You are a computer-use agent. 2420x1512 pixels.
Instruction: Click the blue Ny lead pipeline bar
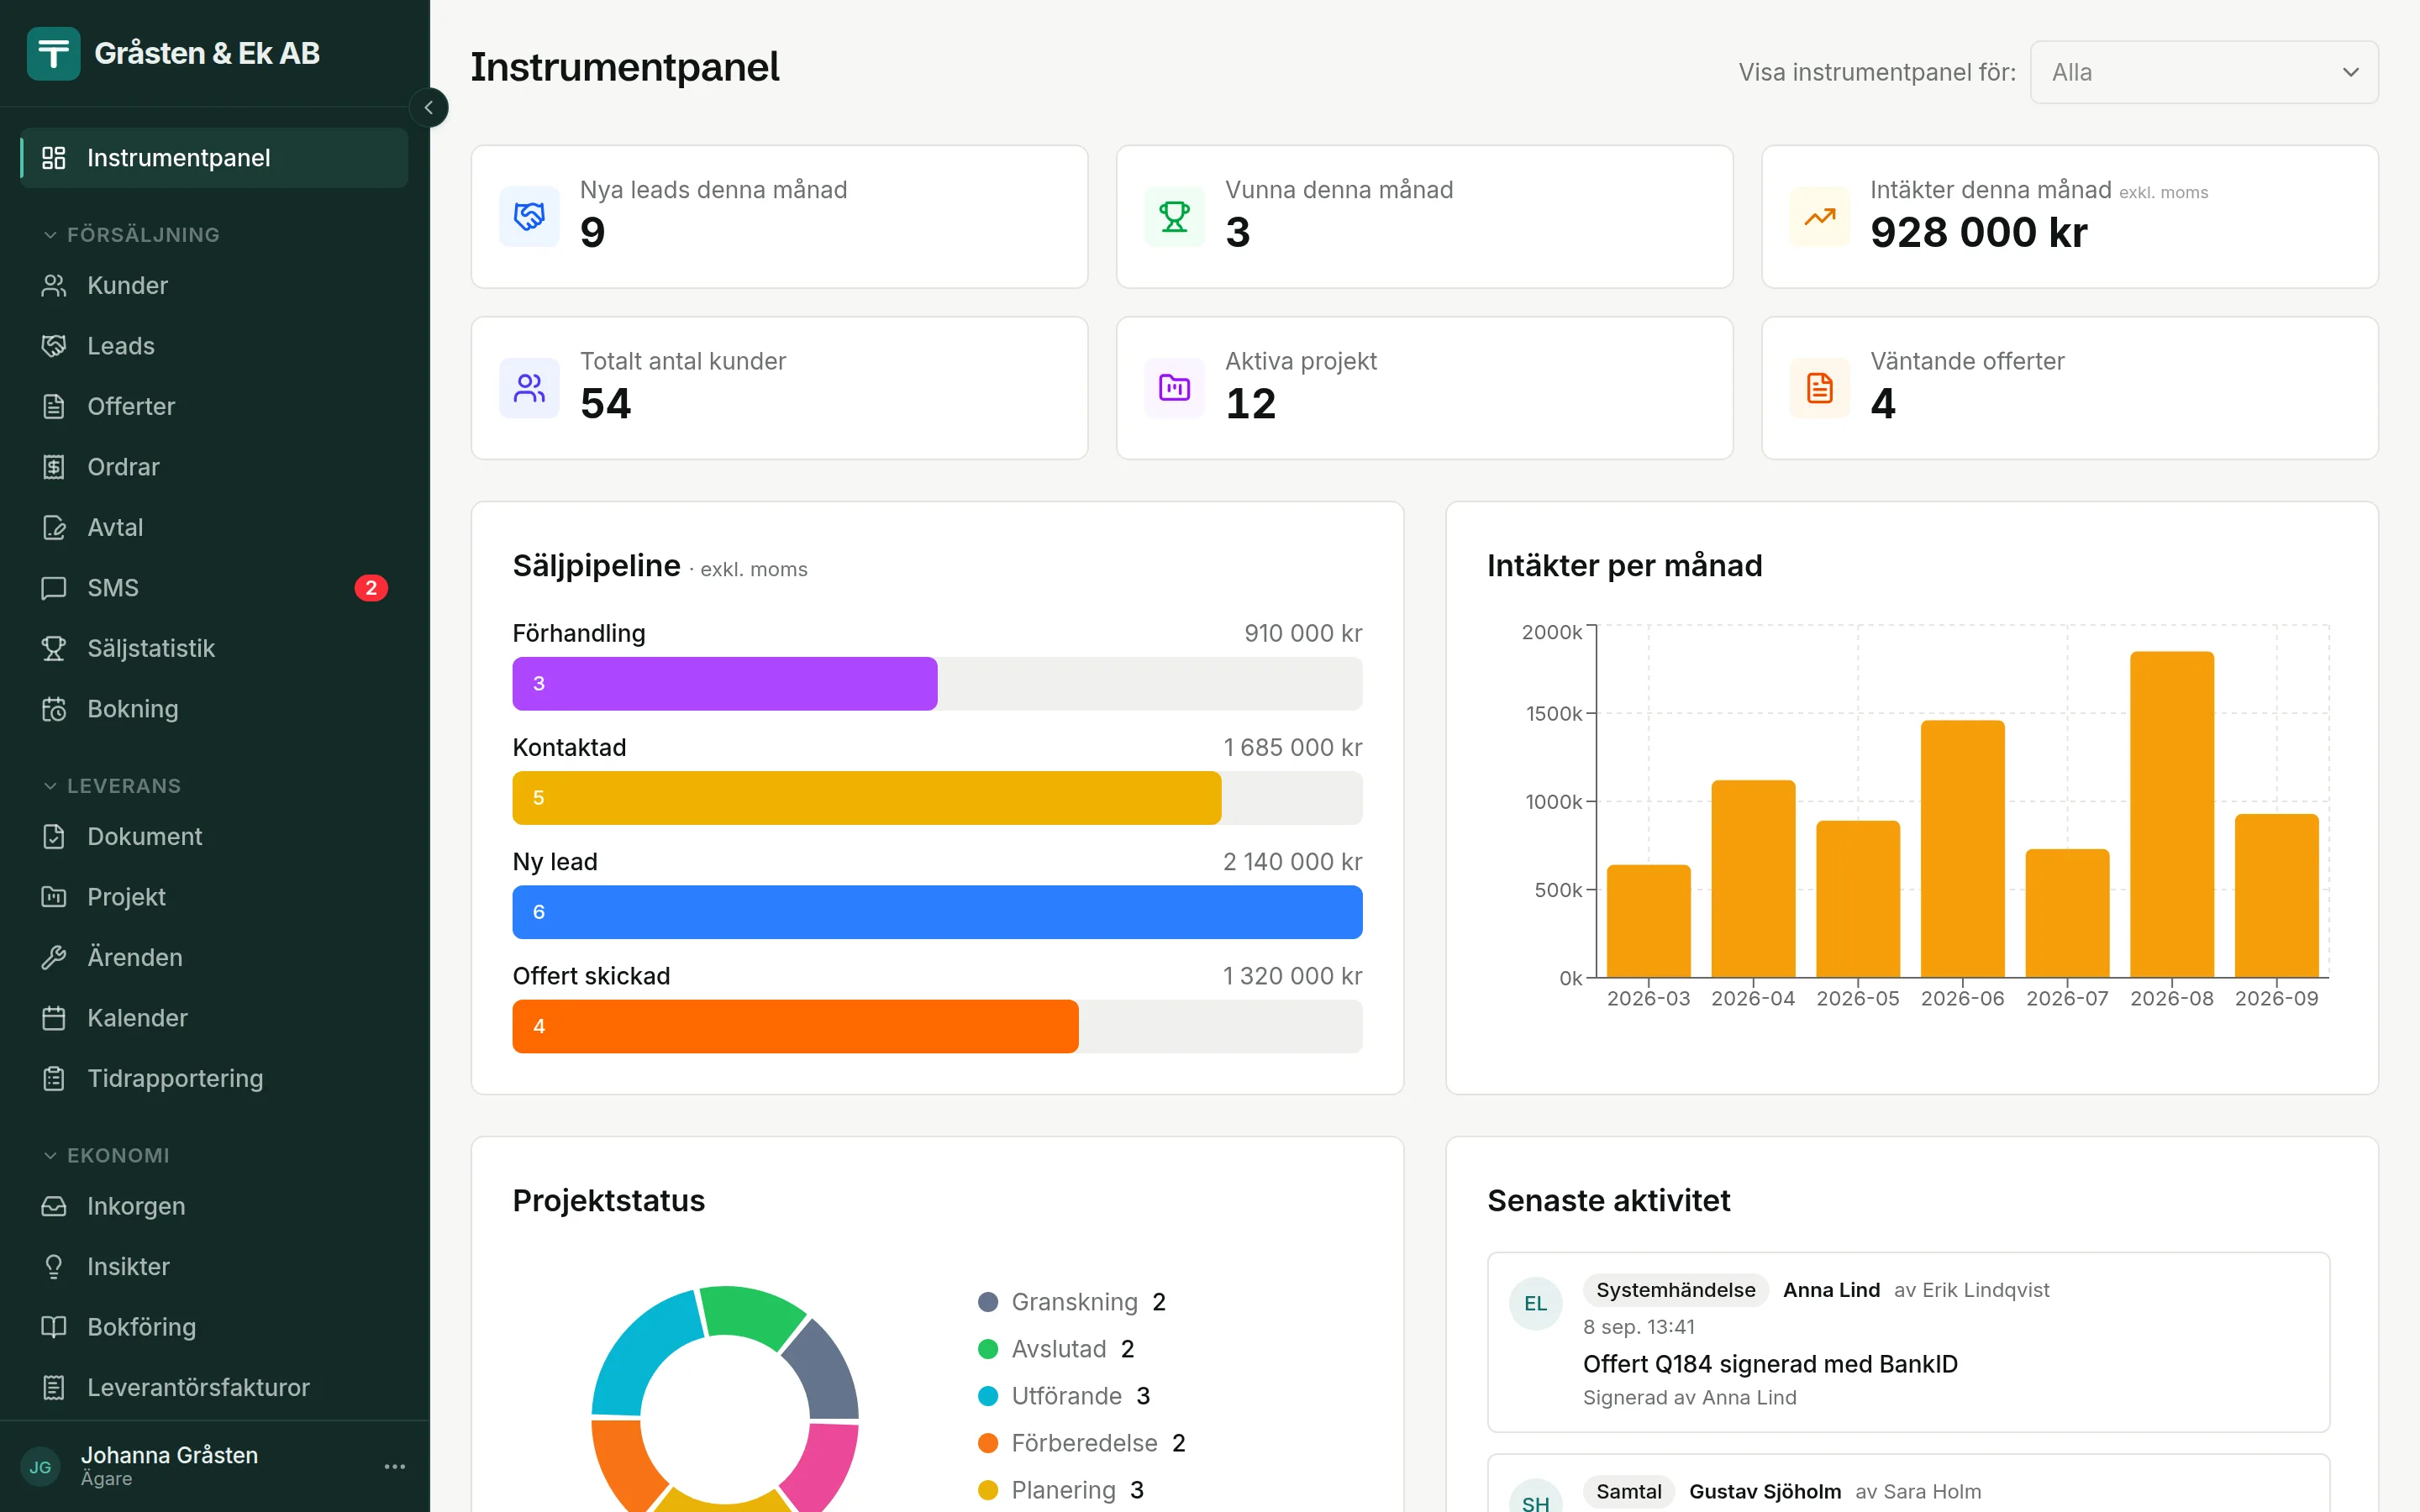[937, 912]
